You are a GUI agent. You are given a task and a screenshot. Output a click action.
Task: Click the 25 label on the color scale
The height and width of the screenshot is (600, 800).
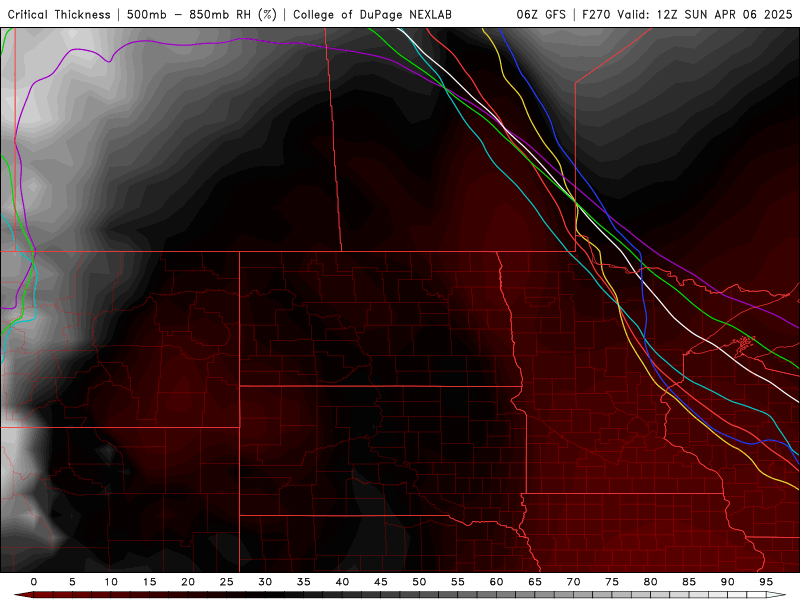(227, 582)
